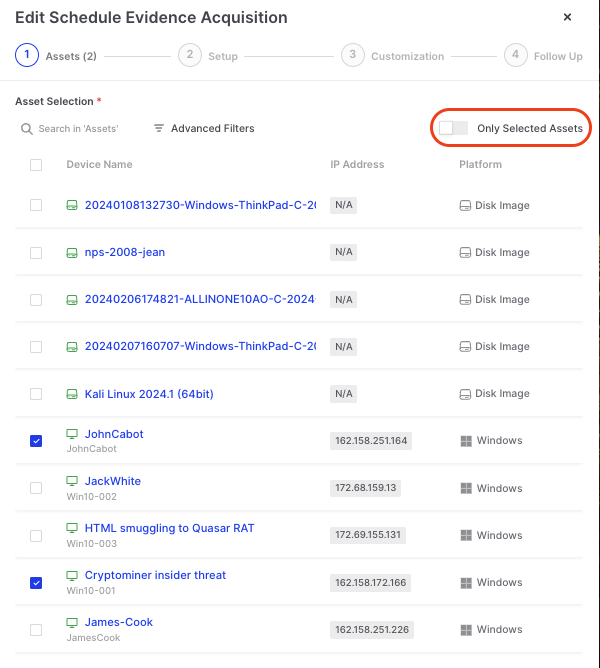Click the disk image platform icon for Kali Linux
This screenshot has width=600, height=668.
pyautogui.click(x=465, y=394)
